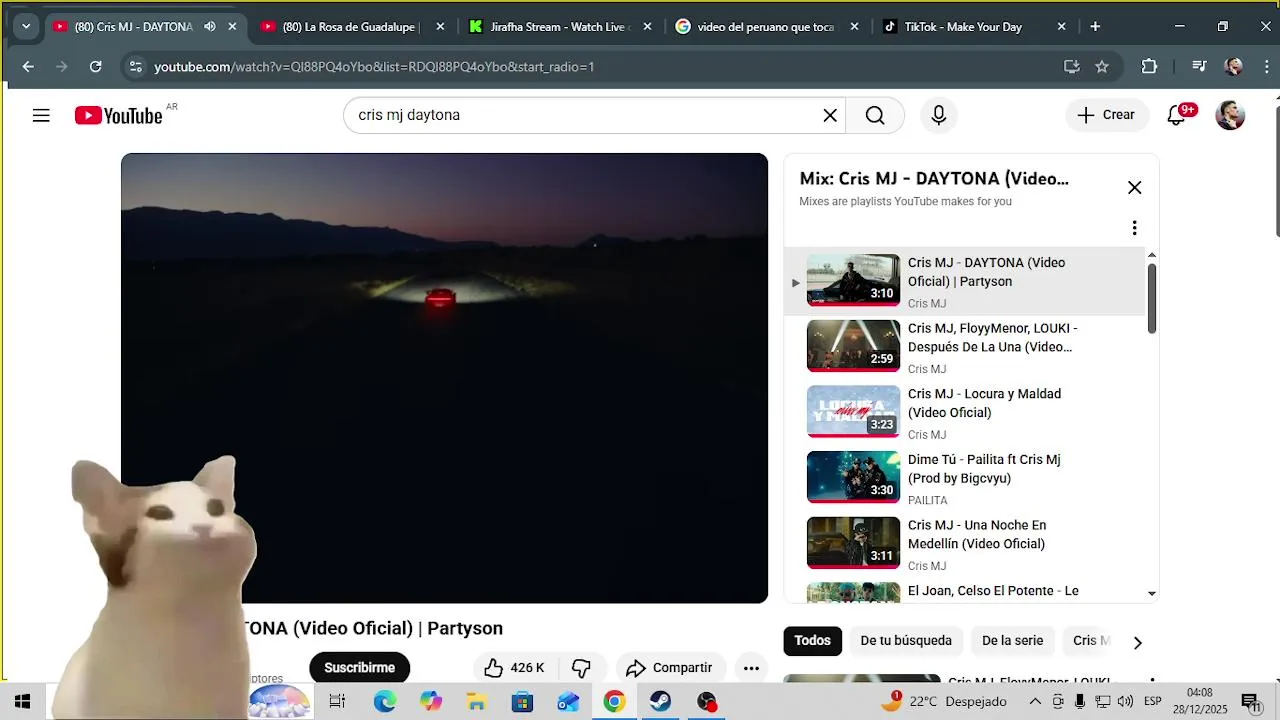
Task: Click the youtube.com address bar URL
Action: coord(374,67)
